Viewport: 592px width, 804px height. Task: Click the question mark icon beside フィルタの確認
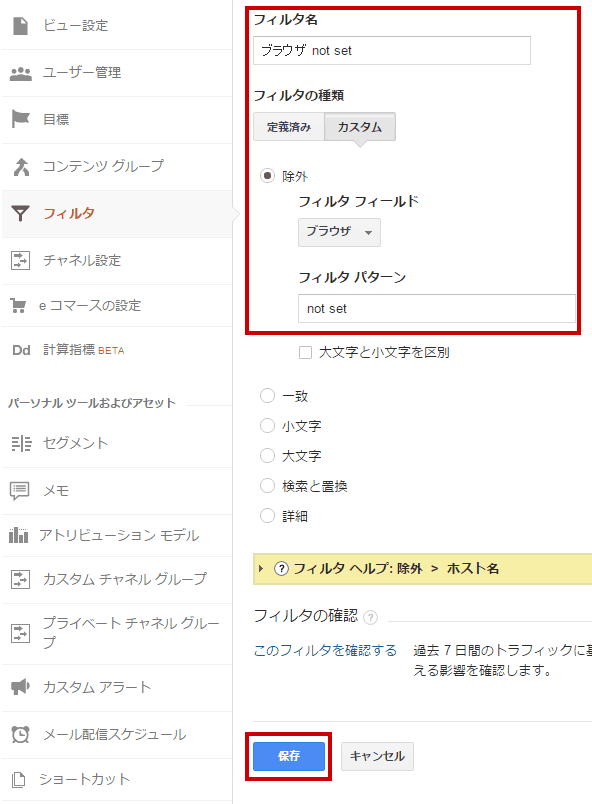371,617
